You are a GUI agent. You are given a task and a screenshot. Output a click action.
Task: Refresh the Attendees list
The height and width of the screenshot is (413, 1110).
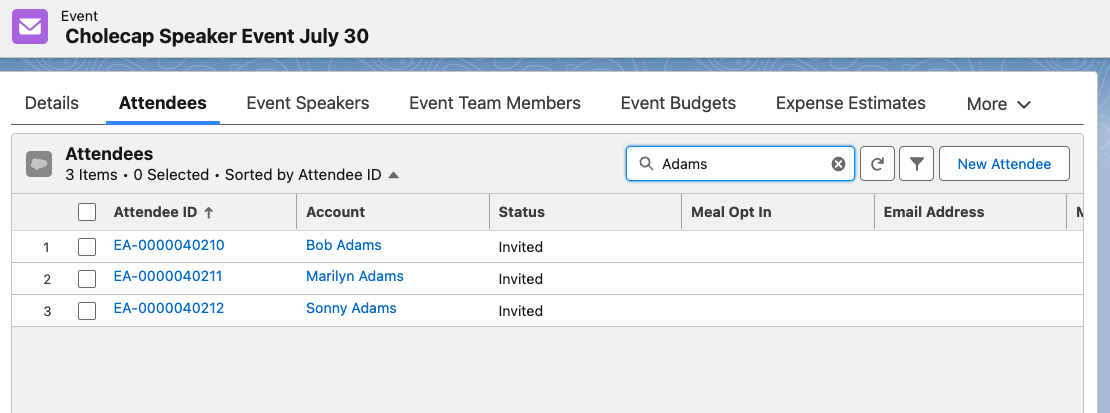pyautogui.click(x=877, y=164)
